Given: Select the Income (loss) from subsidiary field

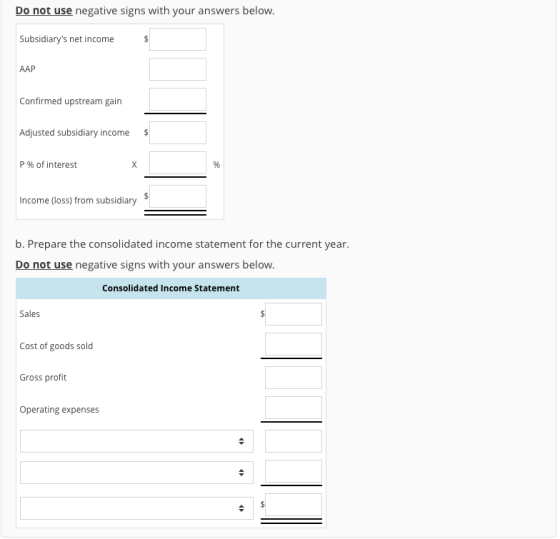Looking at the screenshot, I should (178, 196).
